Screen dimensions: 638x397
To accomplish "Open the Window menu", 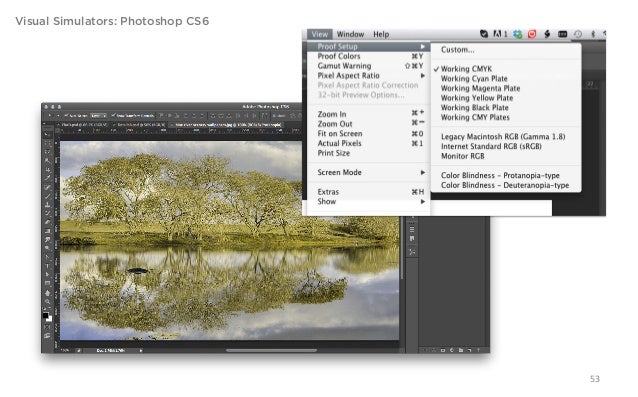I will pos(350,34).
